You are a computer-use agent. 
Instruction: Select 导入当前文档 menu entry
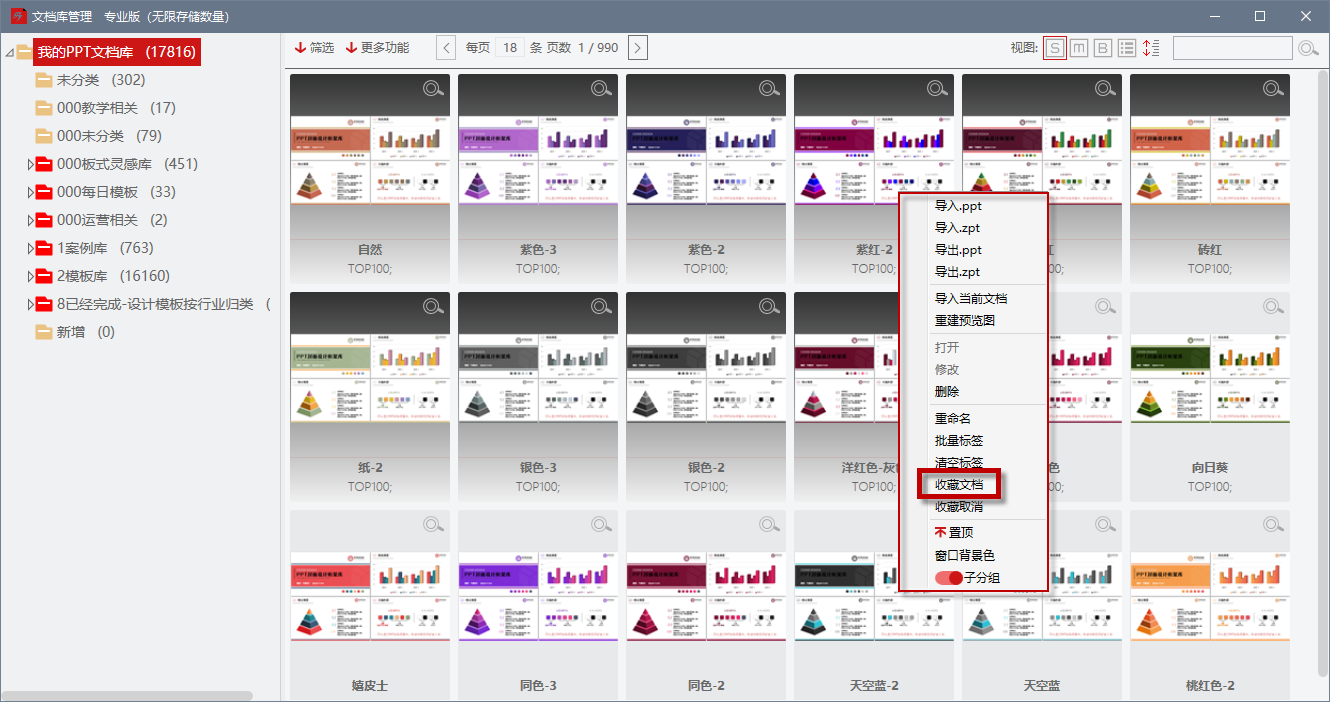click(973, 299)
